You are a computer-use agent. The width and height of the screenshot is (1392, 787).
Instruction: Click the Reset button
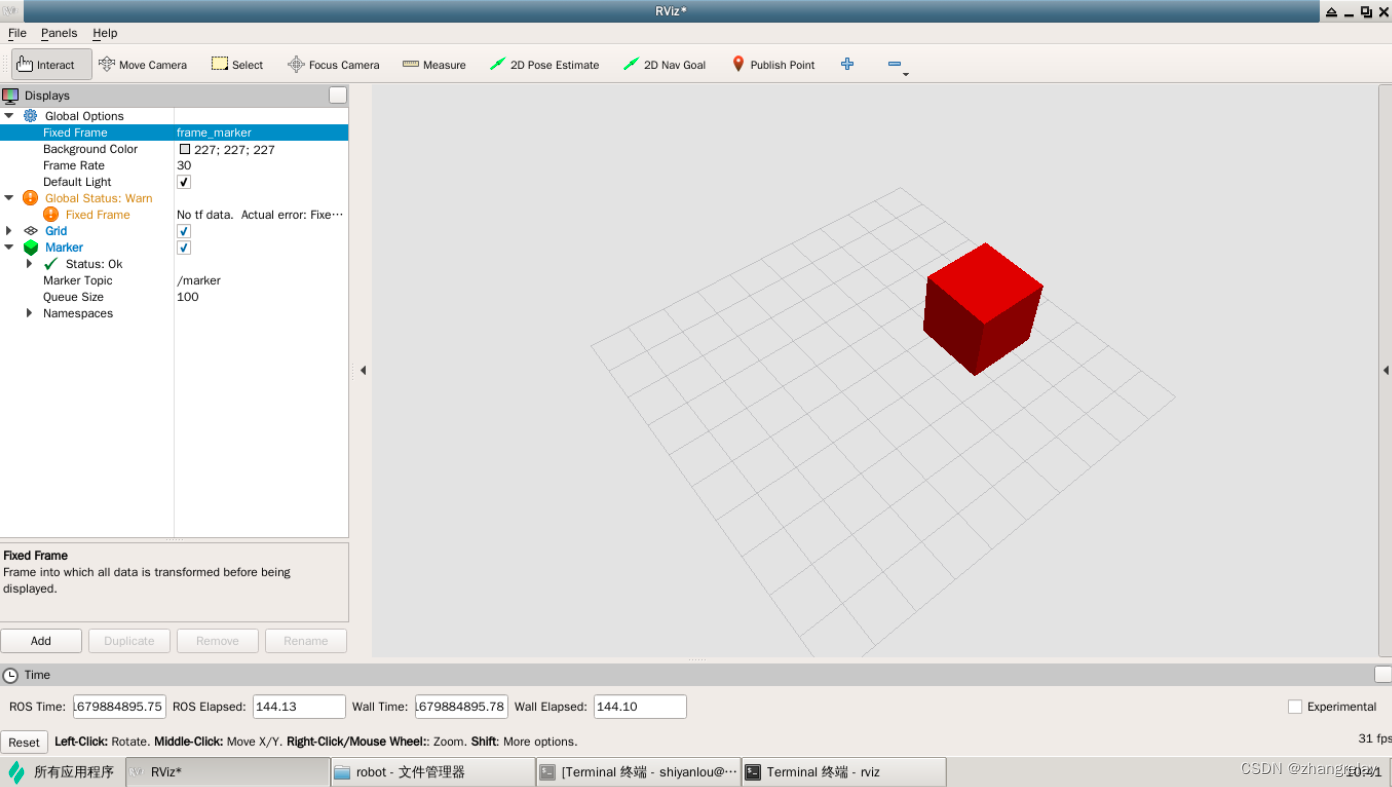(x=24, y=742)
